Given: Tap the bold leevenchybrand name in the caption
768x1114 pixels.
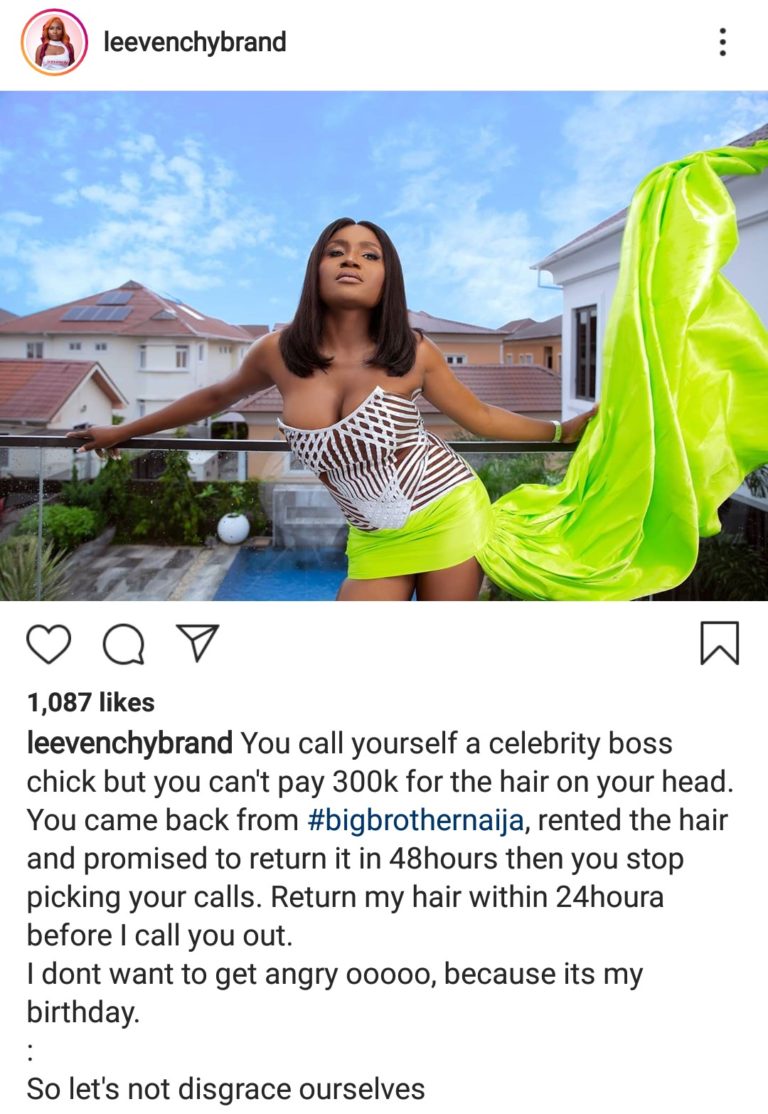Looking at the screenshot, I should coord(129,743).
